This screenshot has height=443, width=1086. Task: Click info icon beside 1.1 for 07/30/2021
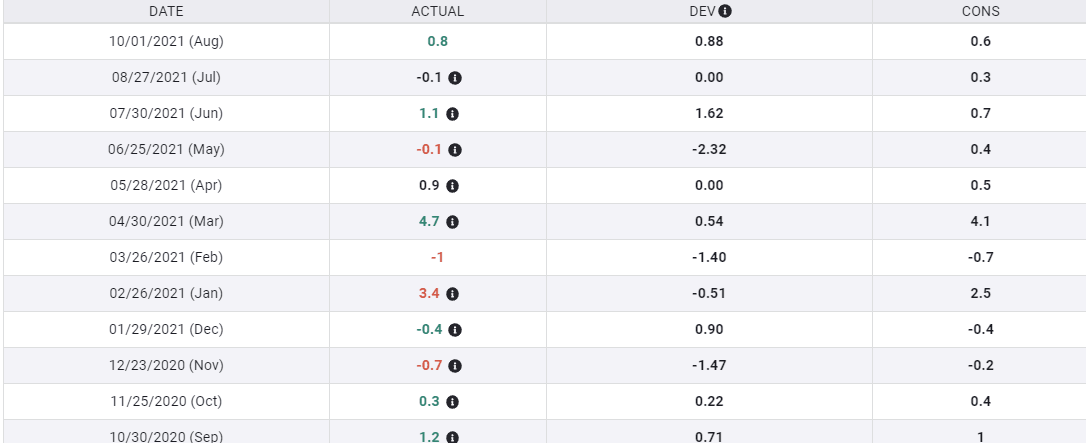(452, 114)
